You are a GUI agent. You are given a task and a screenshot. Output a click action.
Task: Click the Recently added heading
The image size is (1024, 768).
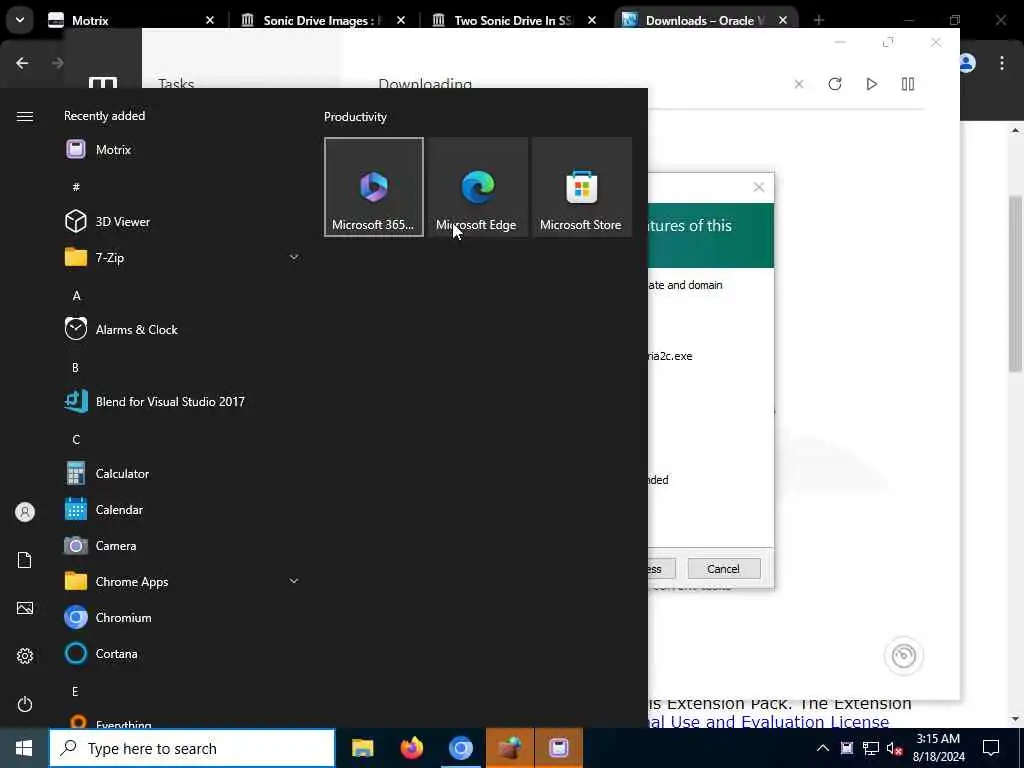point(104,116)
